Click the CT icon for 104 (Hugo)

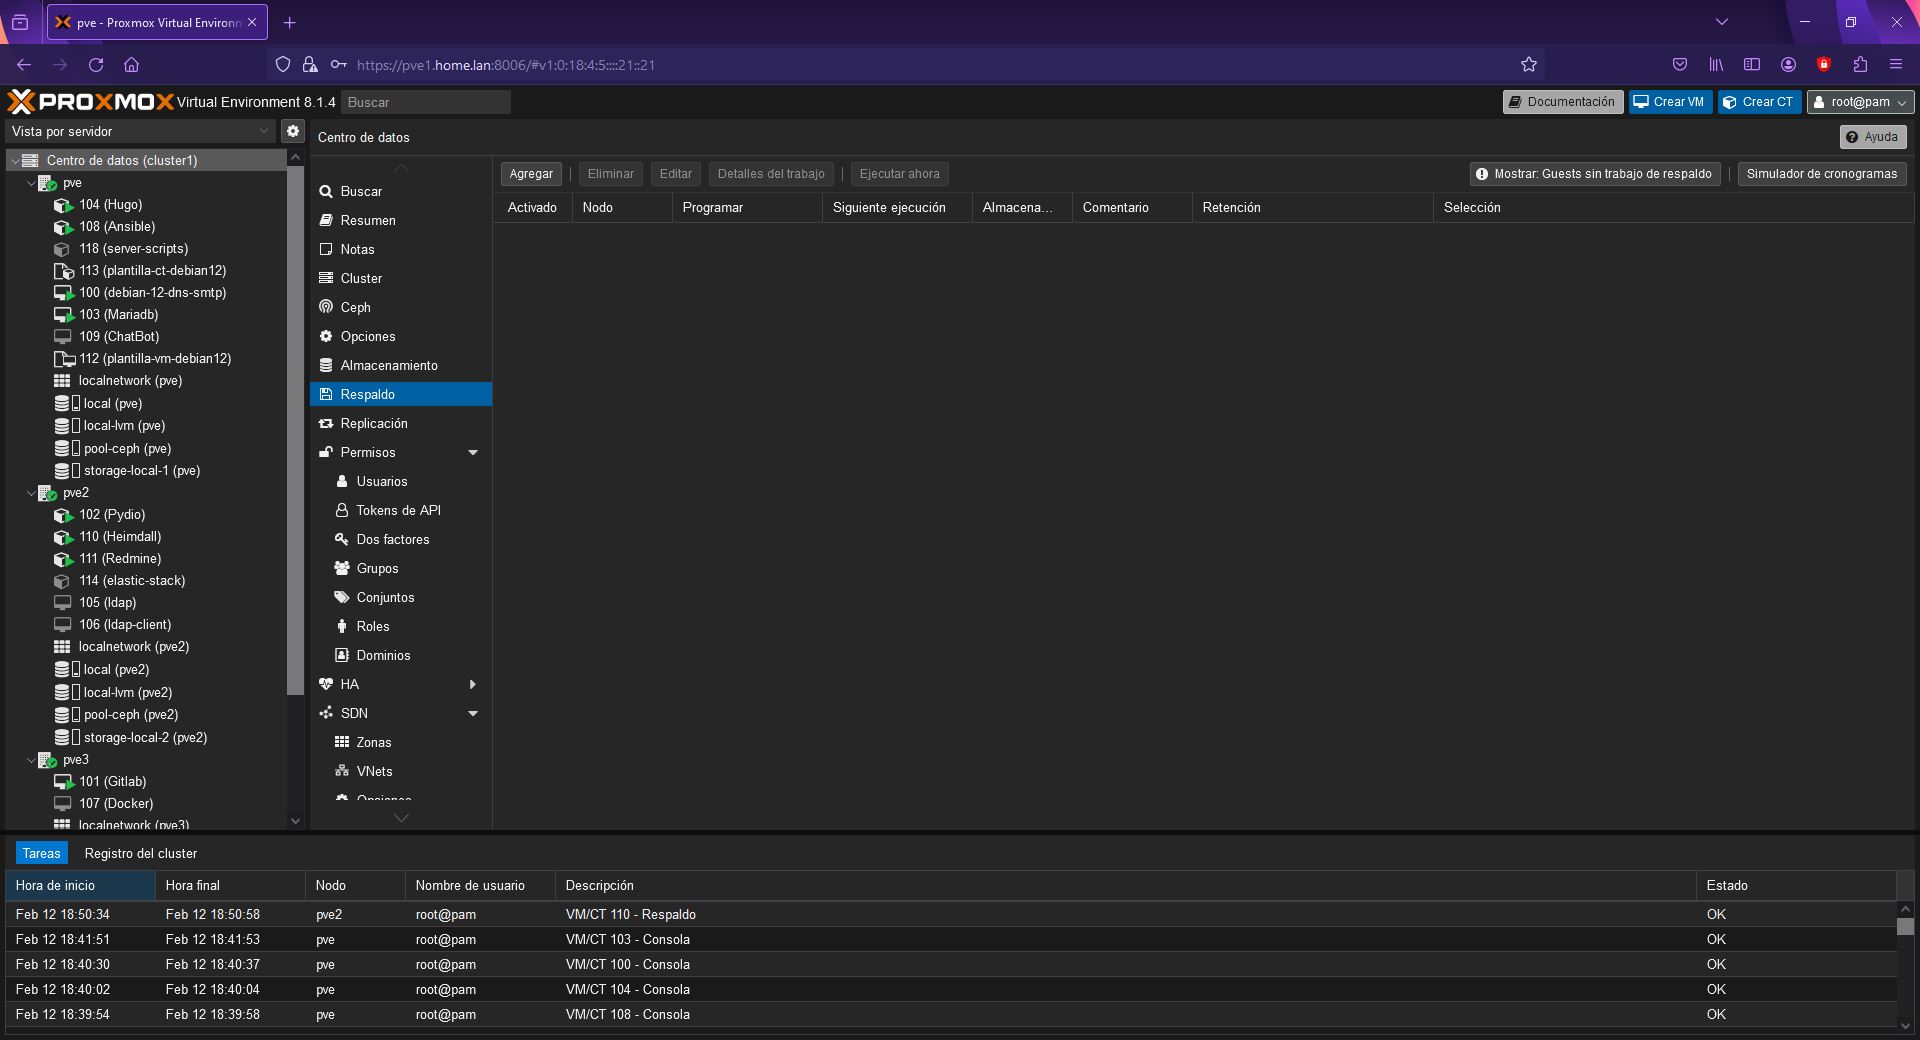63,205
